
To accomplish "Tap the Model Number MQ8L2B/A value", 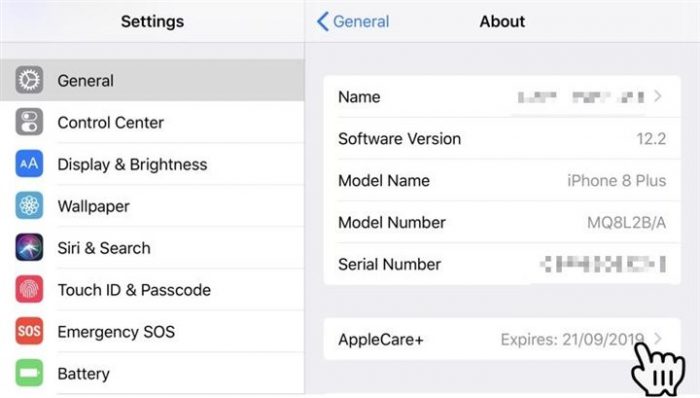I will (x=626, y=222).
